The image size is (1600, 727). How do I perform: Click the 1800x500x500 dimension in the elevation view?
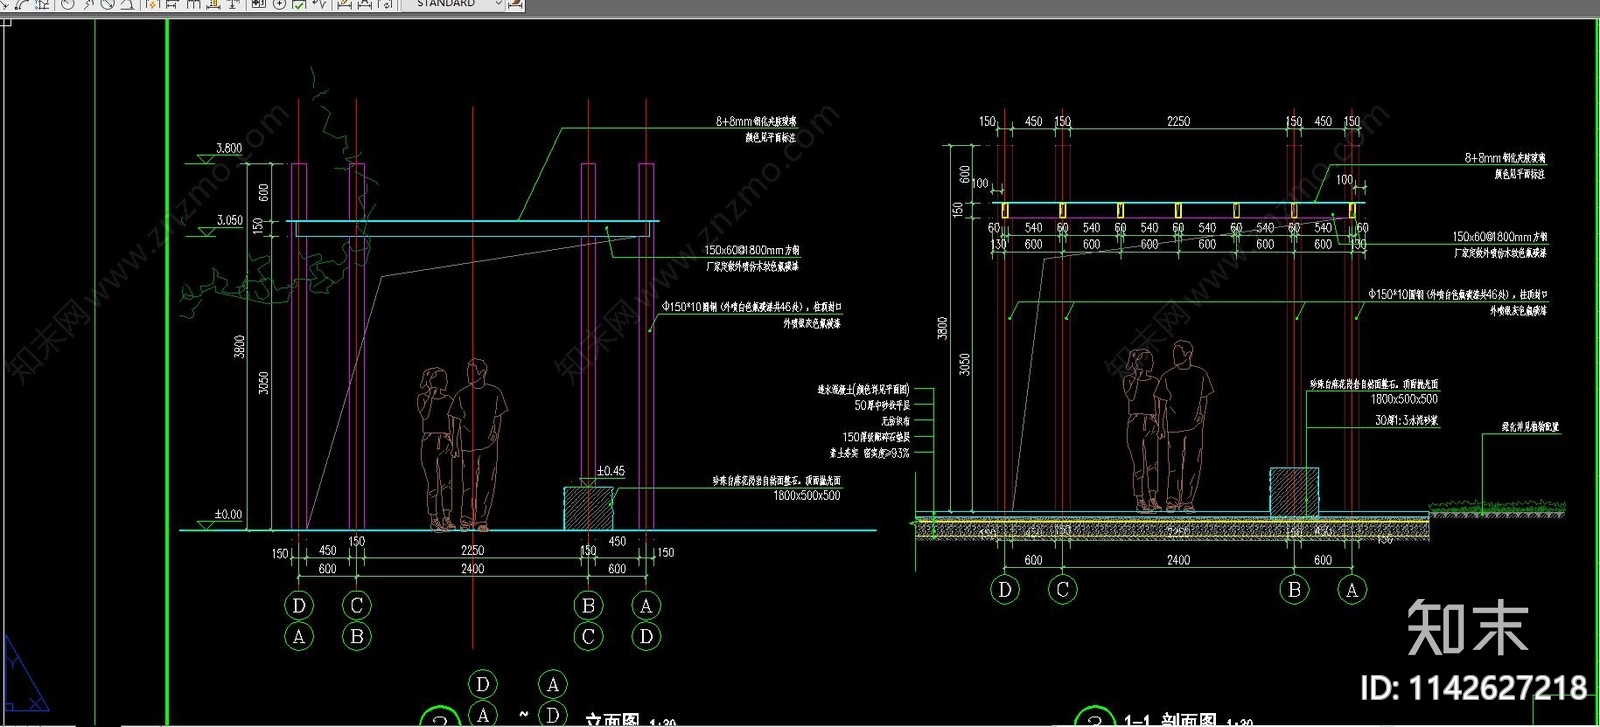click(x=806, y=496)
